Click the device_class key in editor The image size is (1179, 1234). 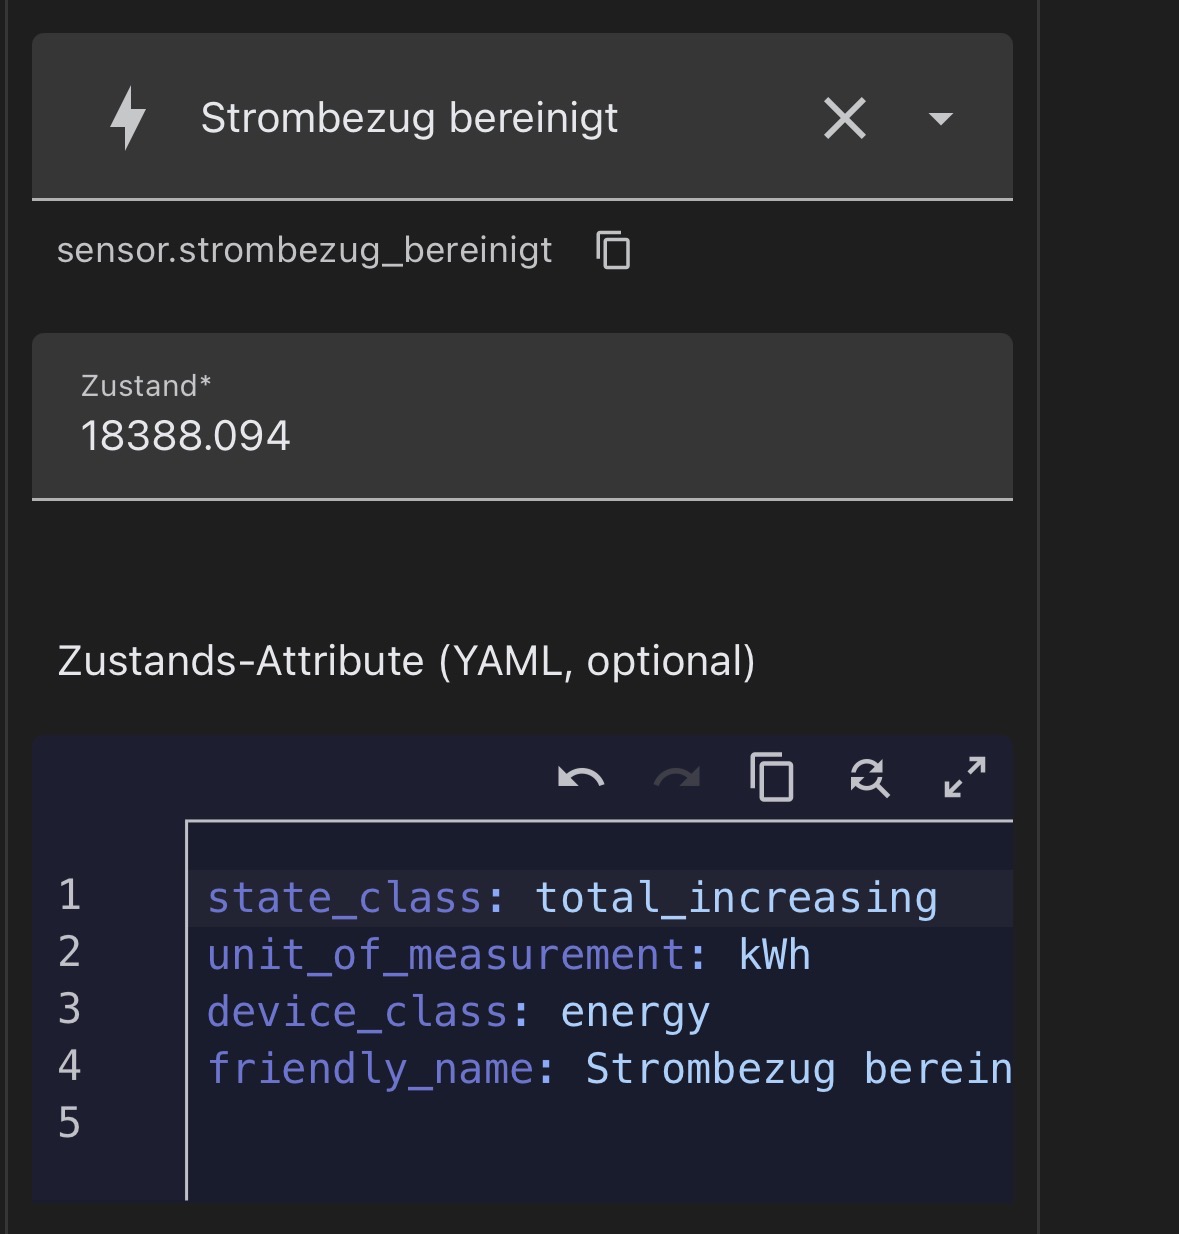[357, 1012]
